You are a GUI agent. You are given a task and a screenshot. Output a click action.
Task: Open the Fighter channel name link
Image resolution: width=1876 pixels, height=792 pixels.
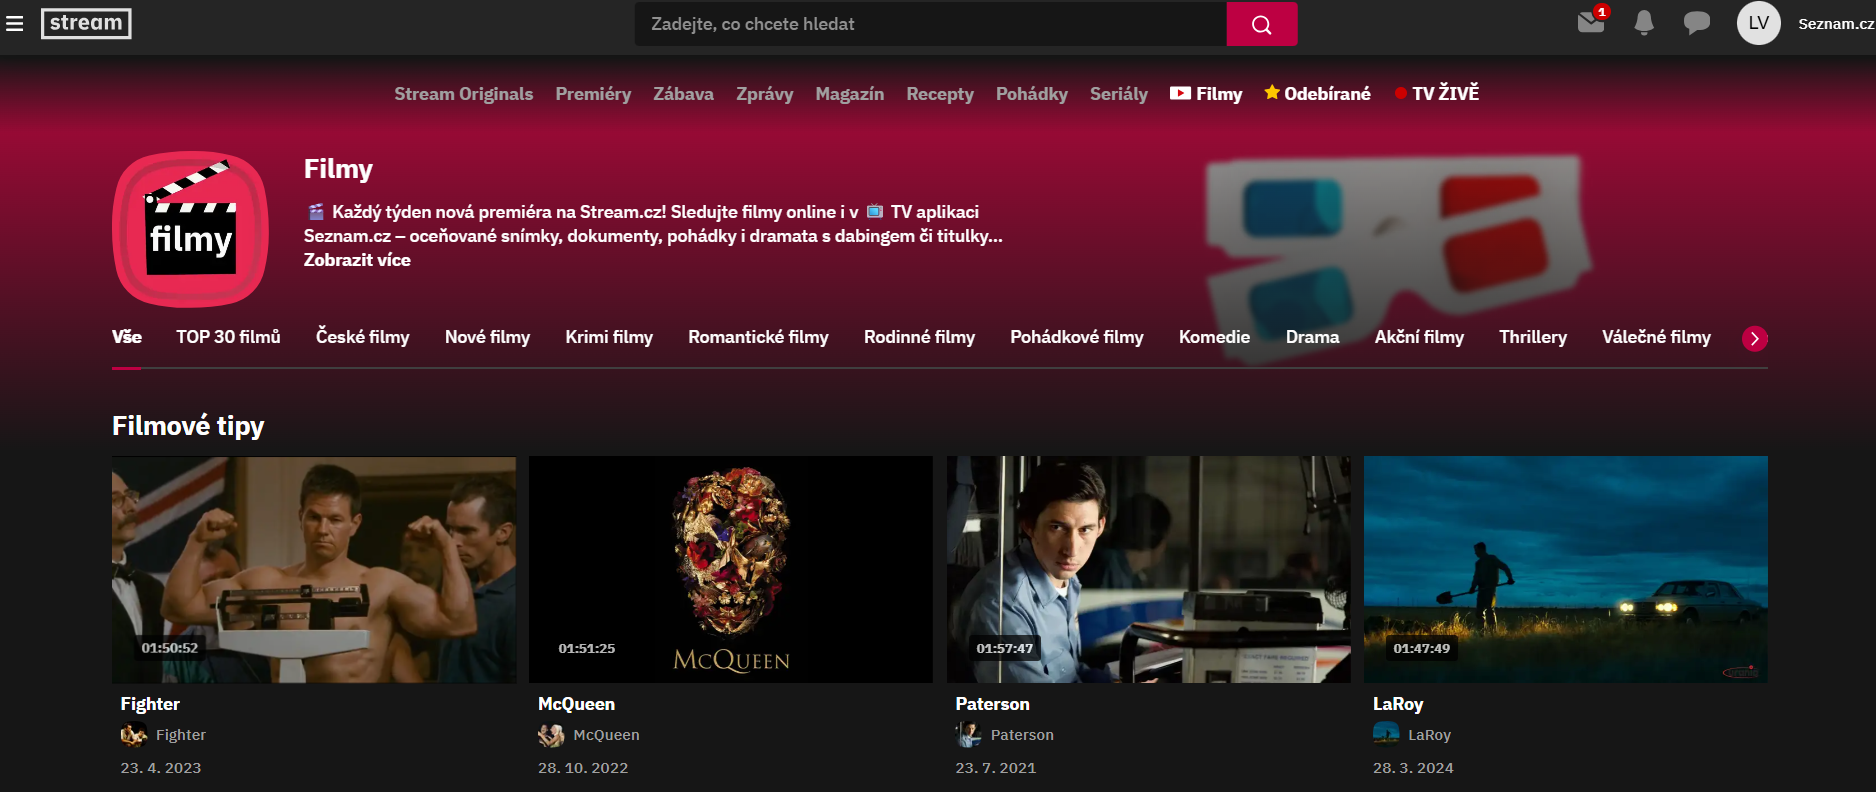tap(181, 735)
